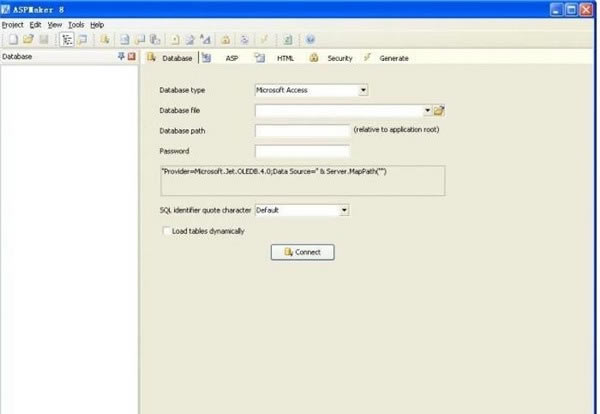This screenshot has width=600, height=414.
Task: Expand the Database file dropdown arrow
Action: [x=427, y=111]
